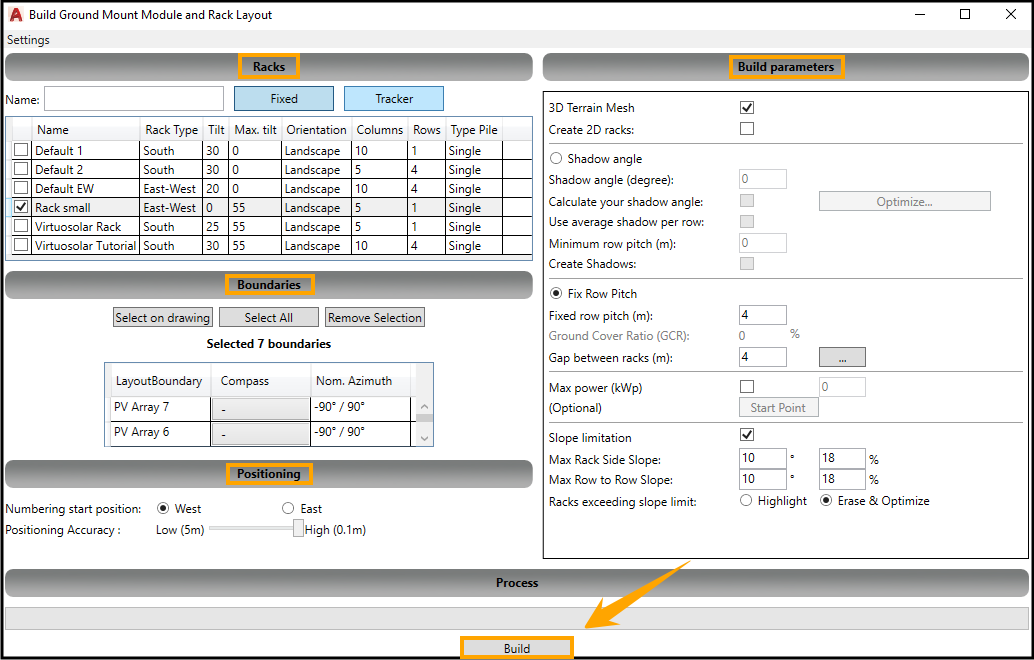Open Compass dropdown for PV Array 6

[260, 434]
